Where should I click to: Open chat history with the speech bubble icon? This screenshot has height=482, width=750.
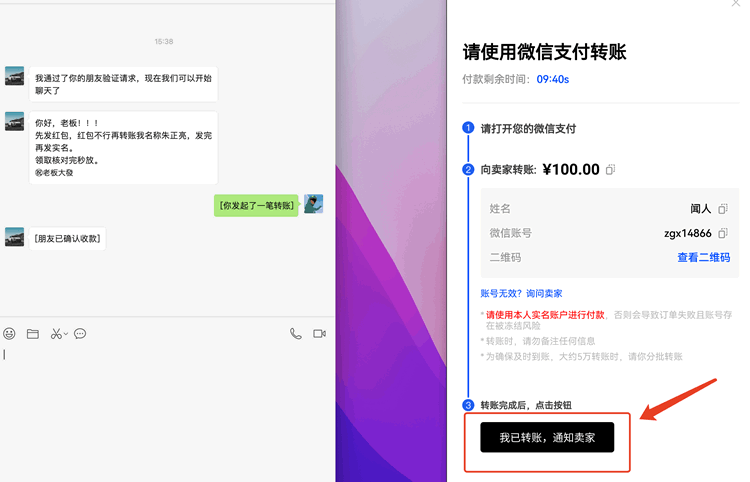[x=80, y=333]
